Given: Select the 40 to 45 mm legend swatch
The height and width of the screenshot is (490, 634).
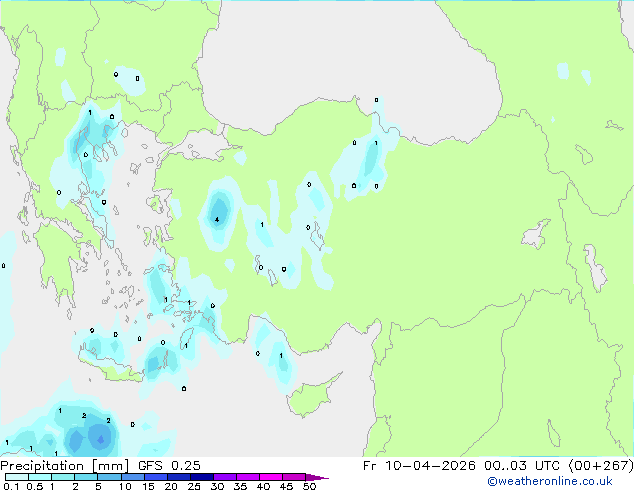Looking at the screenshot, I should (271, 477).
